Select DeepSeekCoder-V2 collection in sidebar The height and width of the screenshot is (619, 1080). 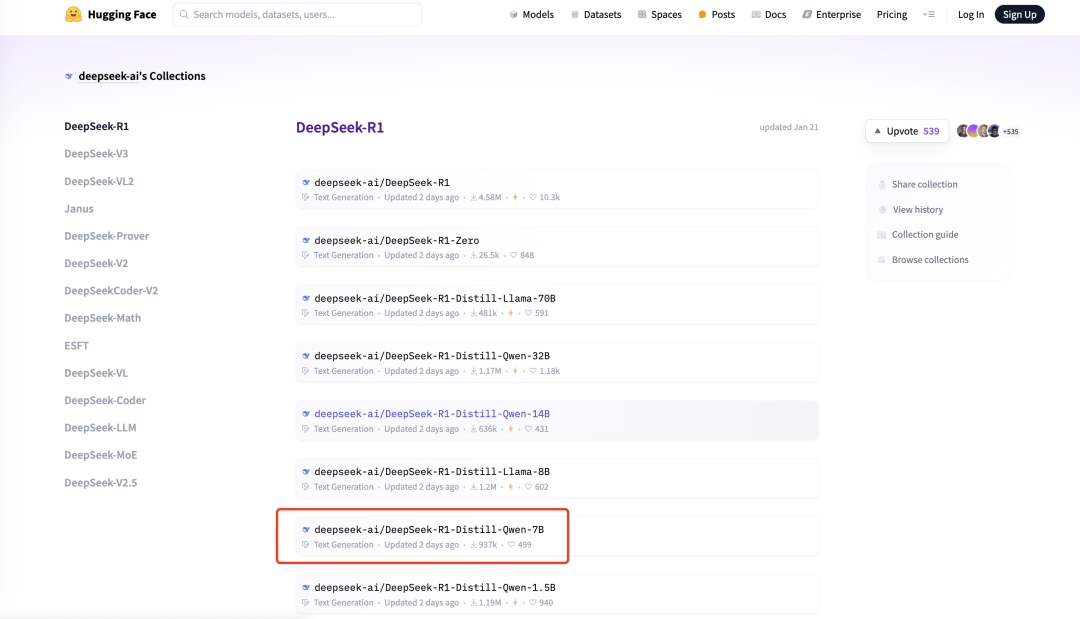click(111, 291)
